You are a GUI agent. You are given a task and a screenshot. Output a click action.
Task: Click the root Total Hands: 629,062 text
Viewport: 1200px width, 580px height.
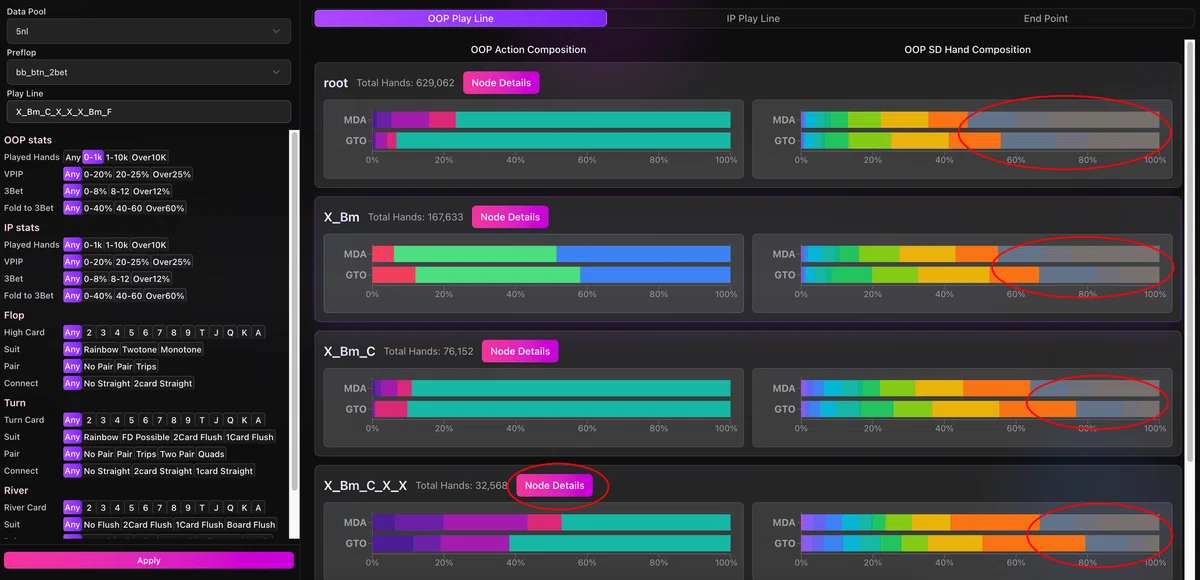pyautogui.click(x=405, y=83)
